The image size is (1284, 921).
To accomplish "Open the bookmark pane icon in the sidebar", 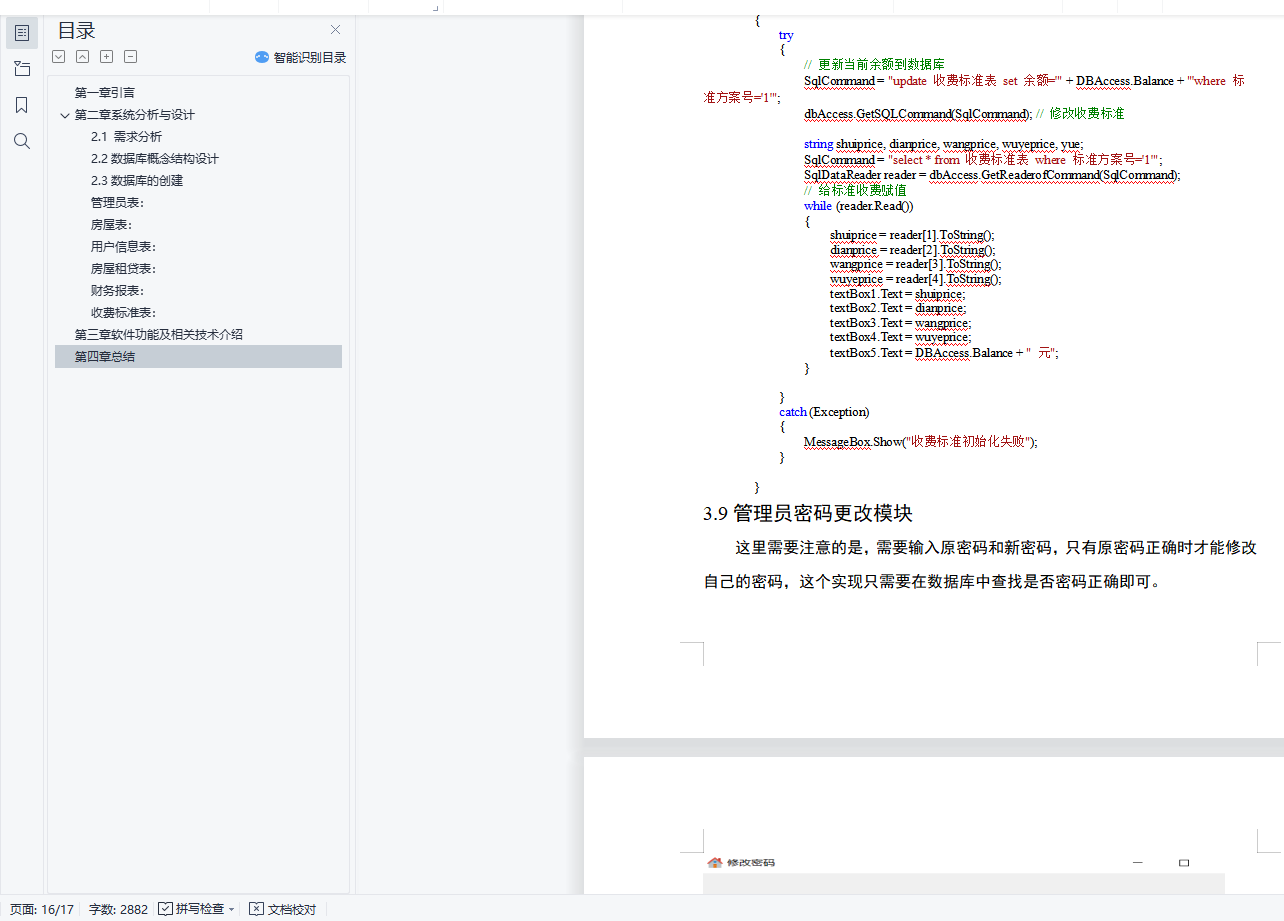I will click(22, 105).
